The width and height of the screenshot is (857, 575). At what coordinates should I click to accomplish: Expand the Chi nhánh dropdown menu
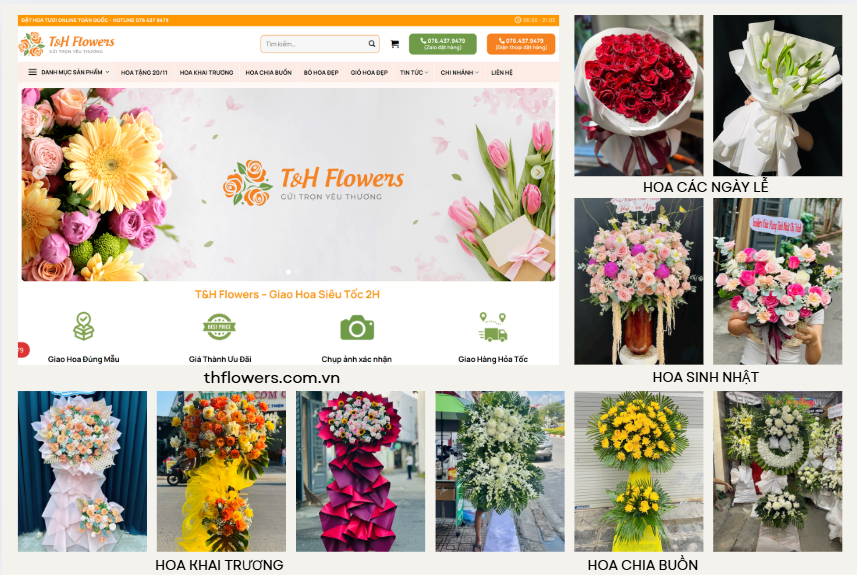[459, 72]
